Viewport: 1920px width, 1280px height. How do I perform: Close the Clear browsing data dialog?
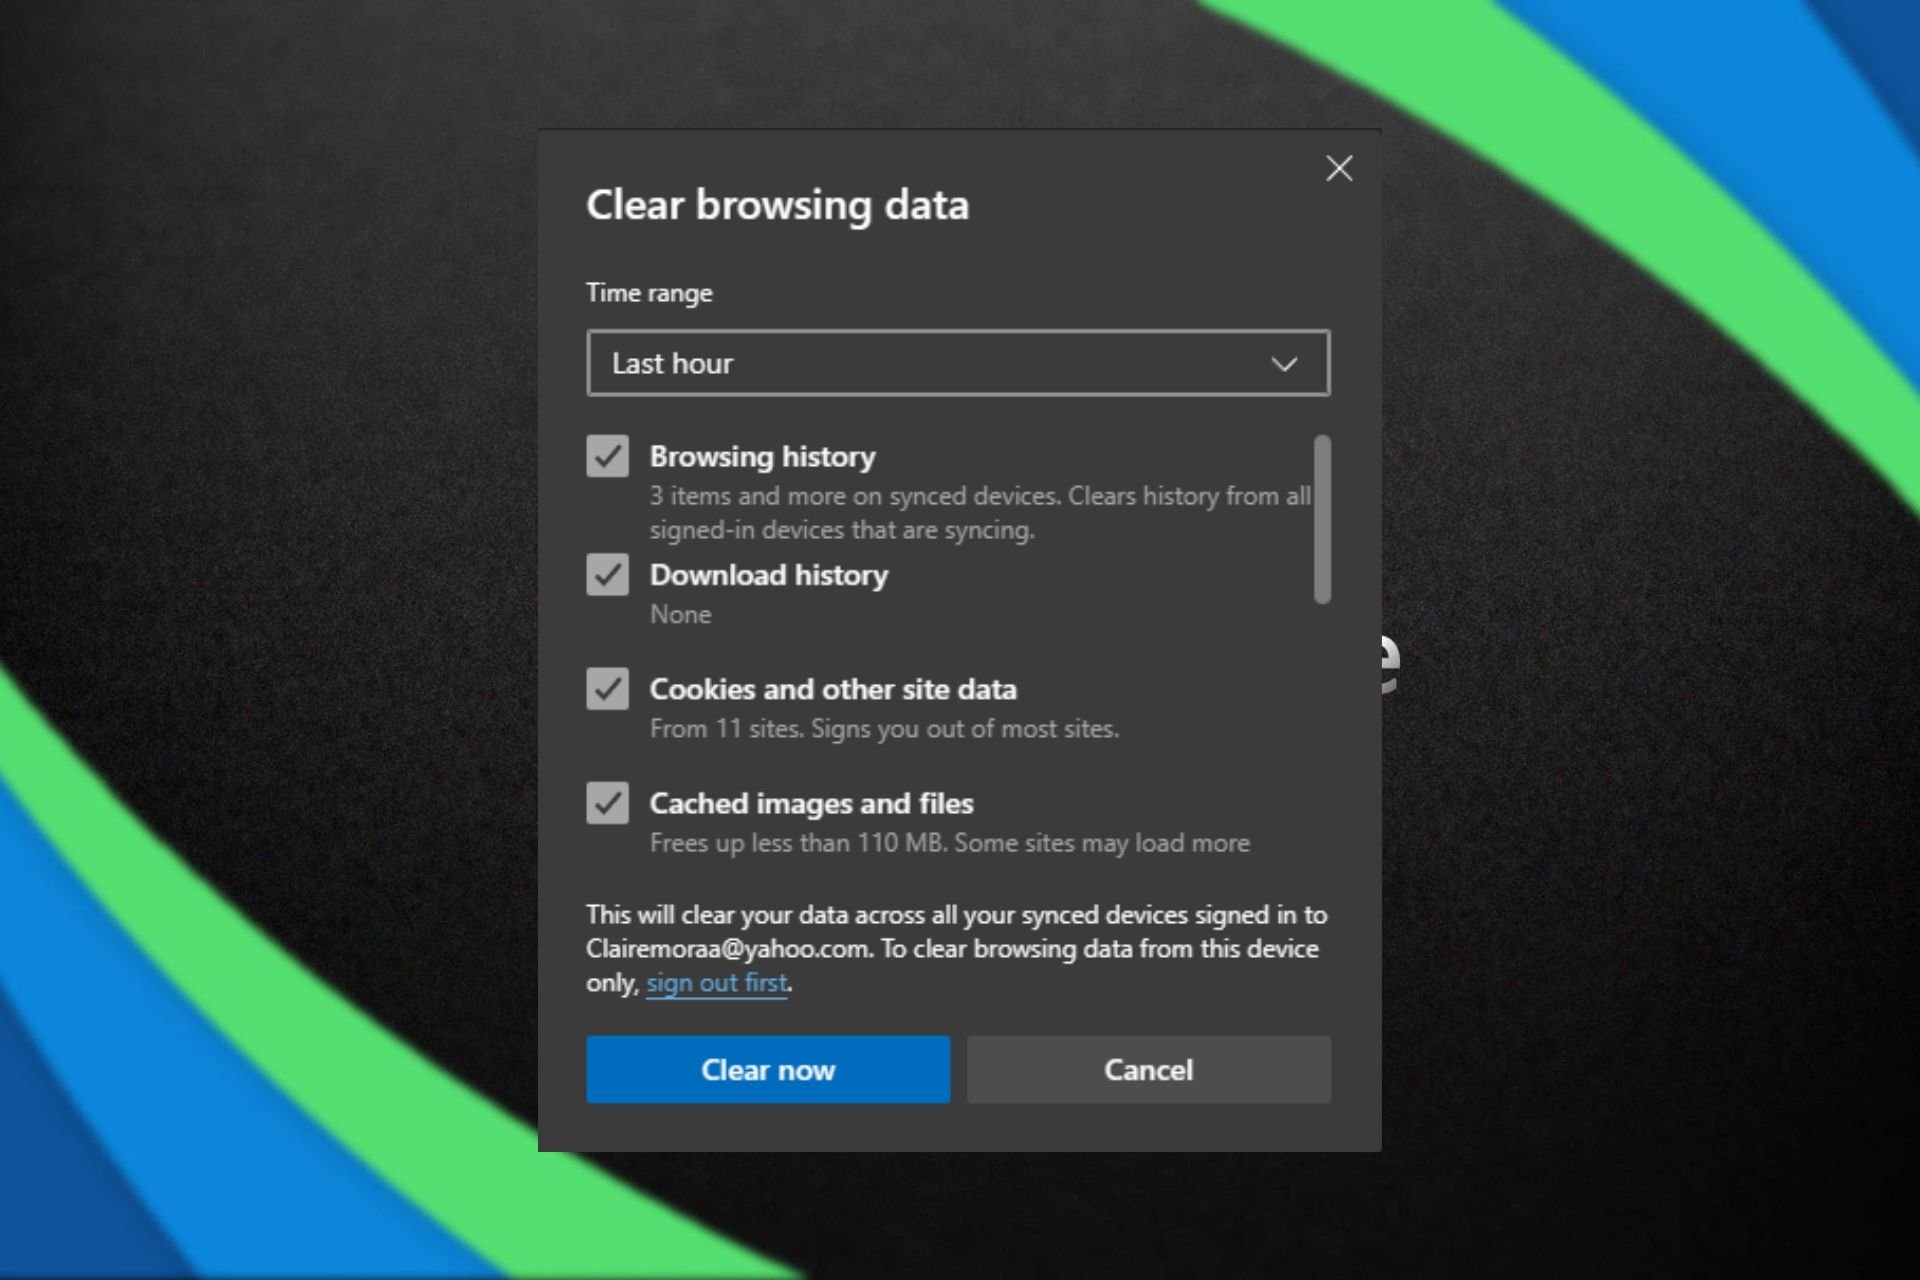click(x=1339, y=169)
